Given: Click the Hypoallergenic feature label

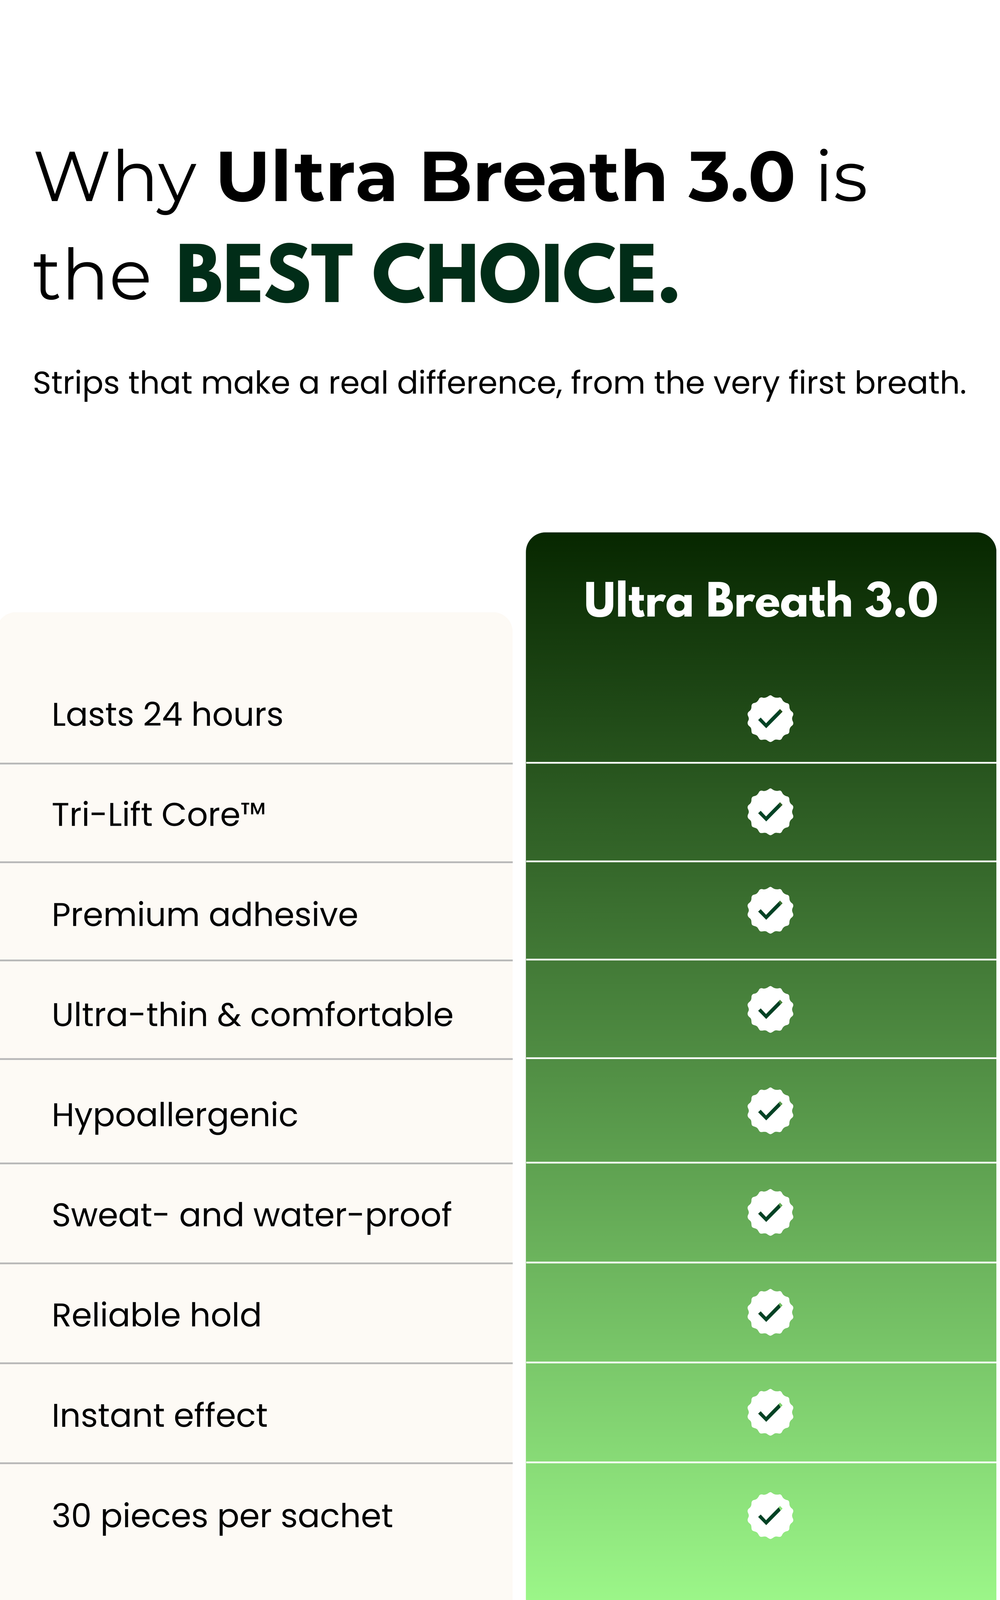Looking at the screenshot, I should point(175,1116).
